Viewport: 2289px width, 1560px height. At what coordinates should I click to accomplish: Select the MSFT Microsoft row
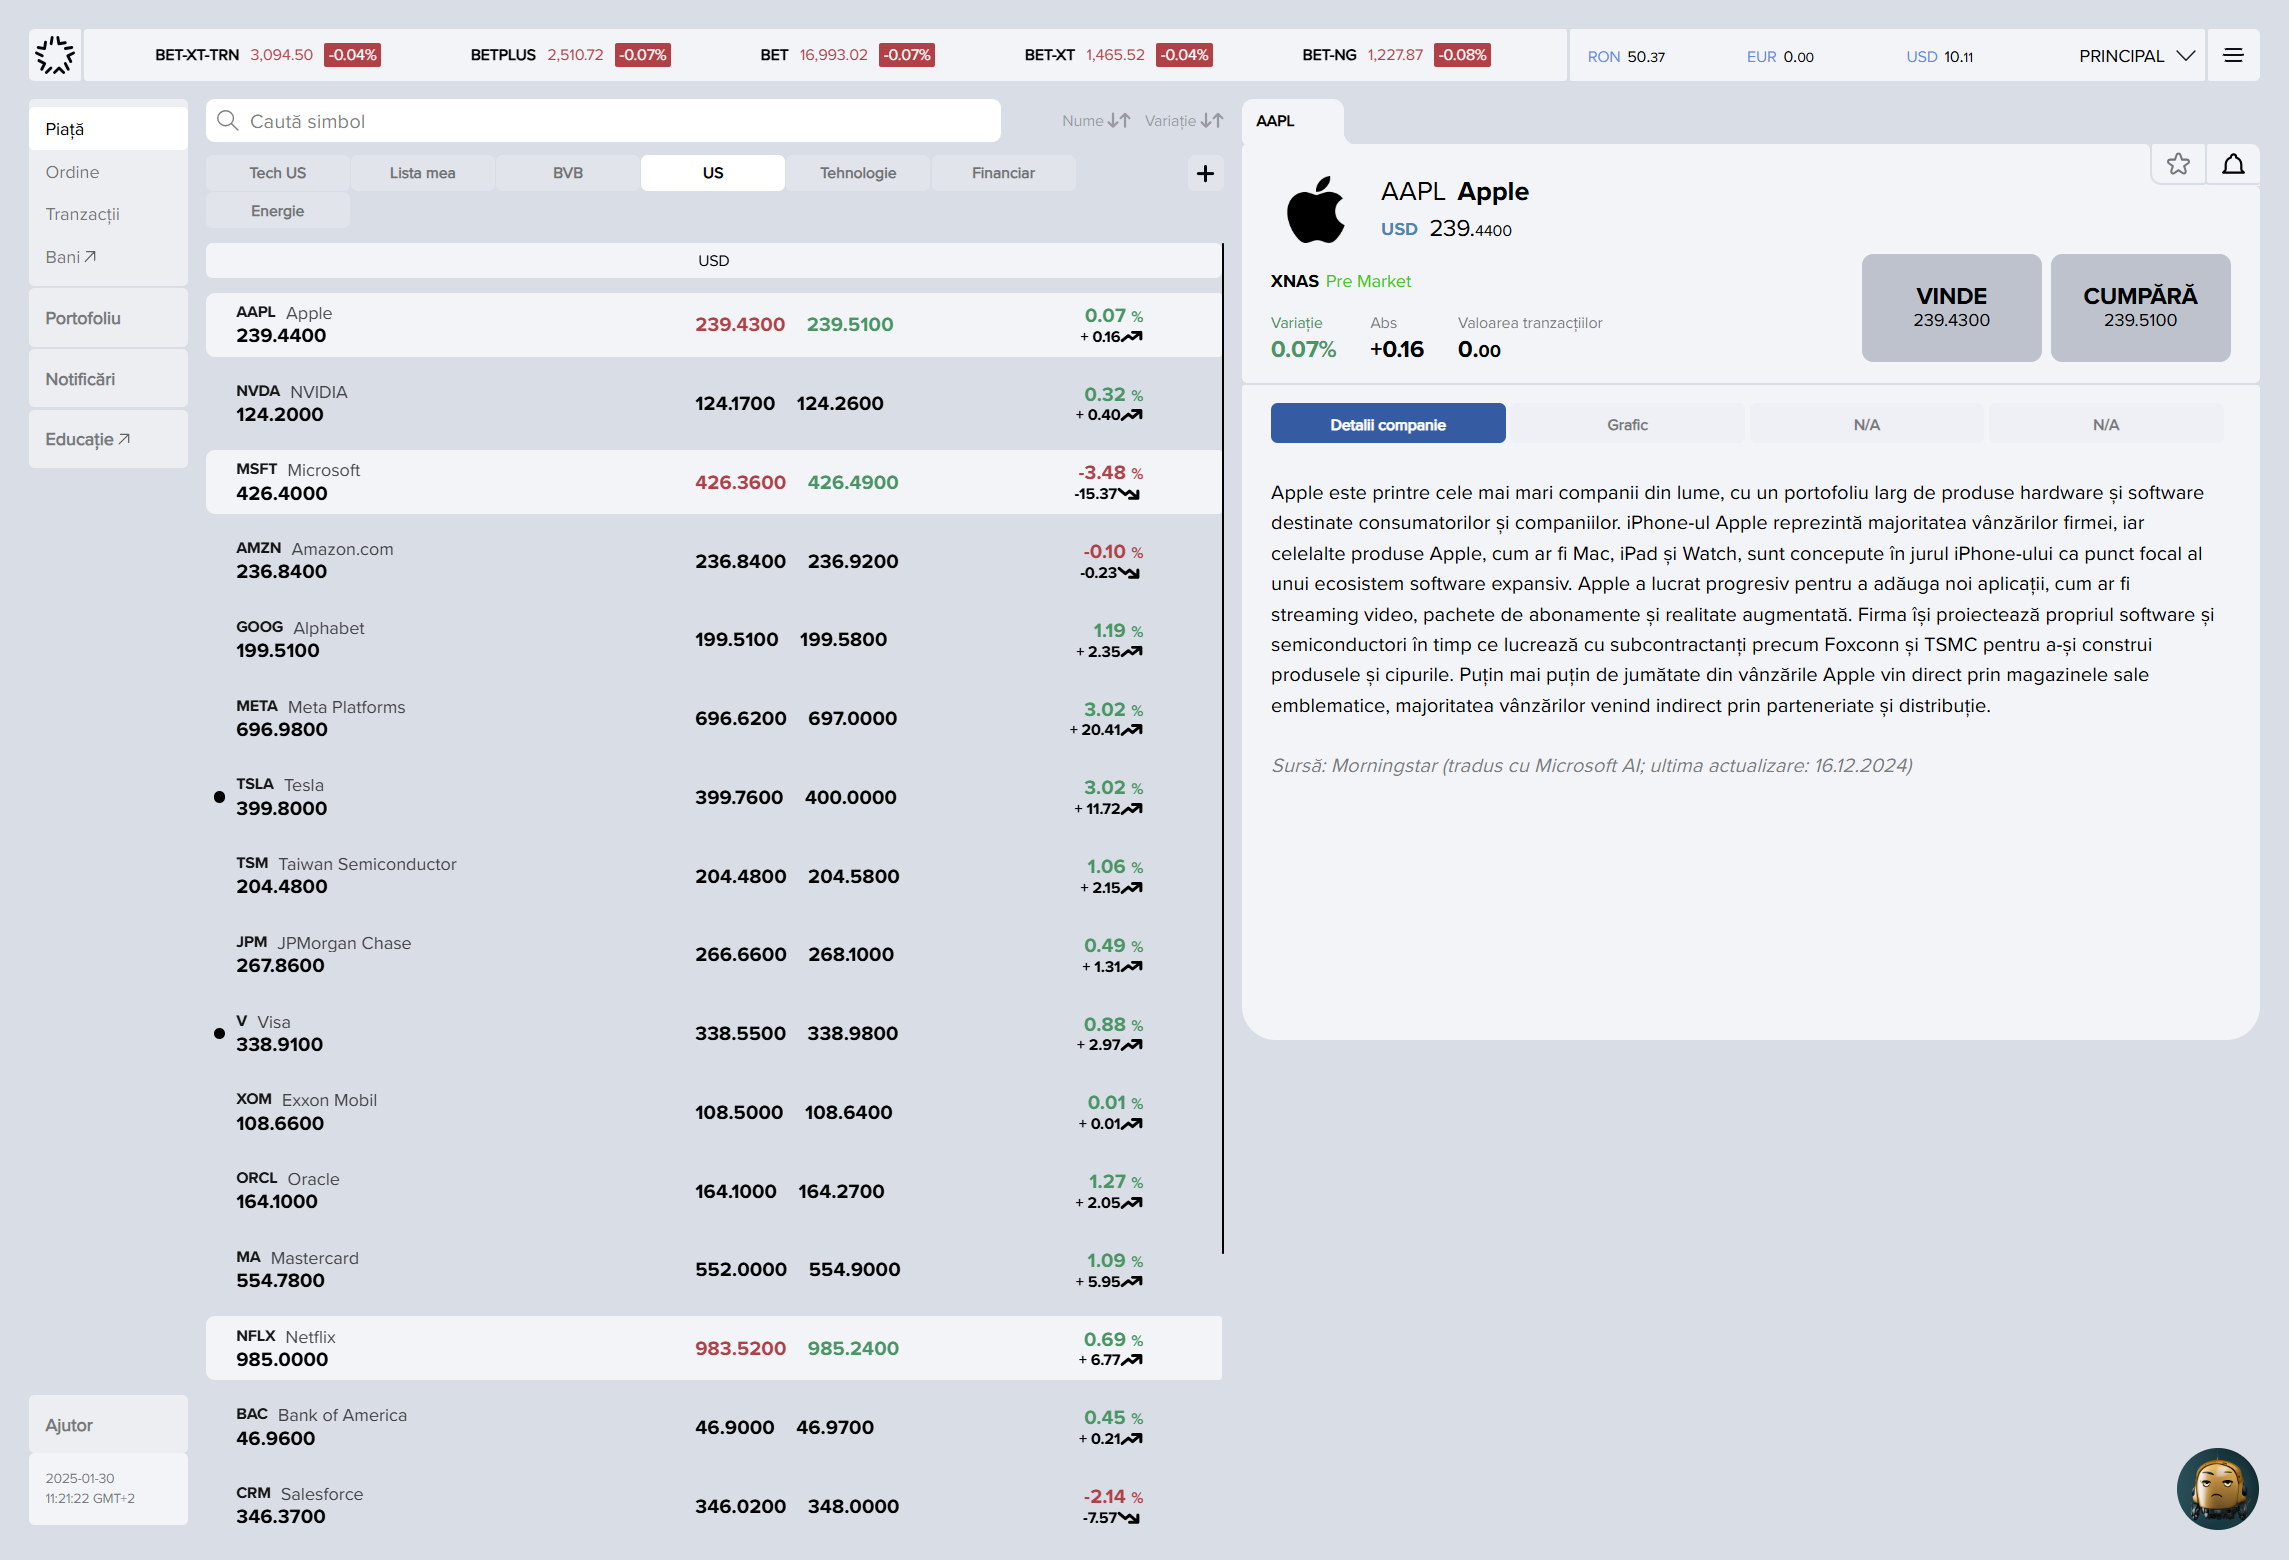click(x=713, y=482)
